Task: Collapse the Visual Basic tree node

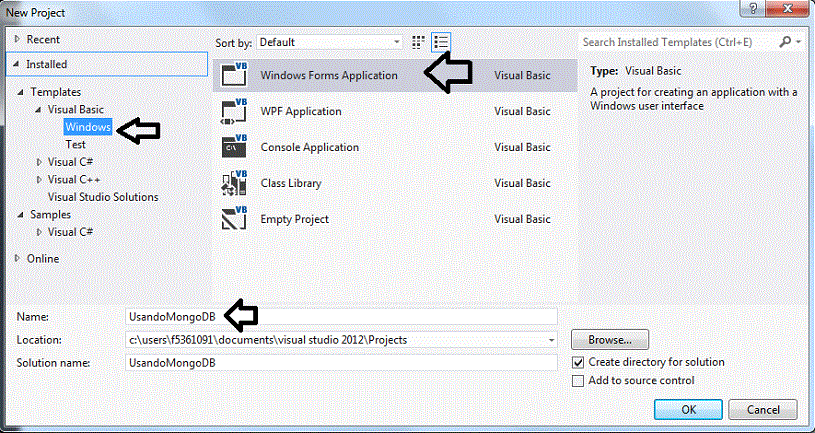Action: tap(38, 110)
